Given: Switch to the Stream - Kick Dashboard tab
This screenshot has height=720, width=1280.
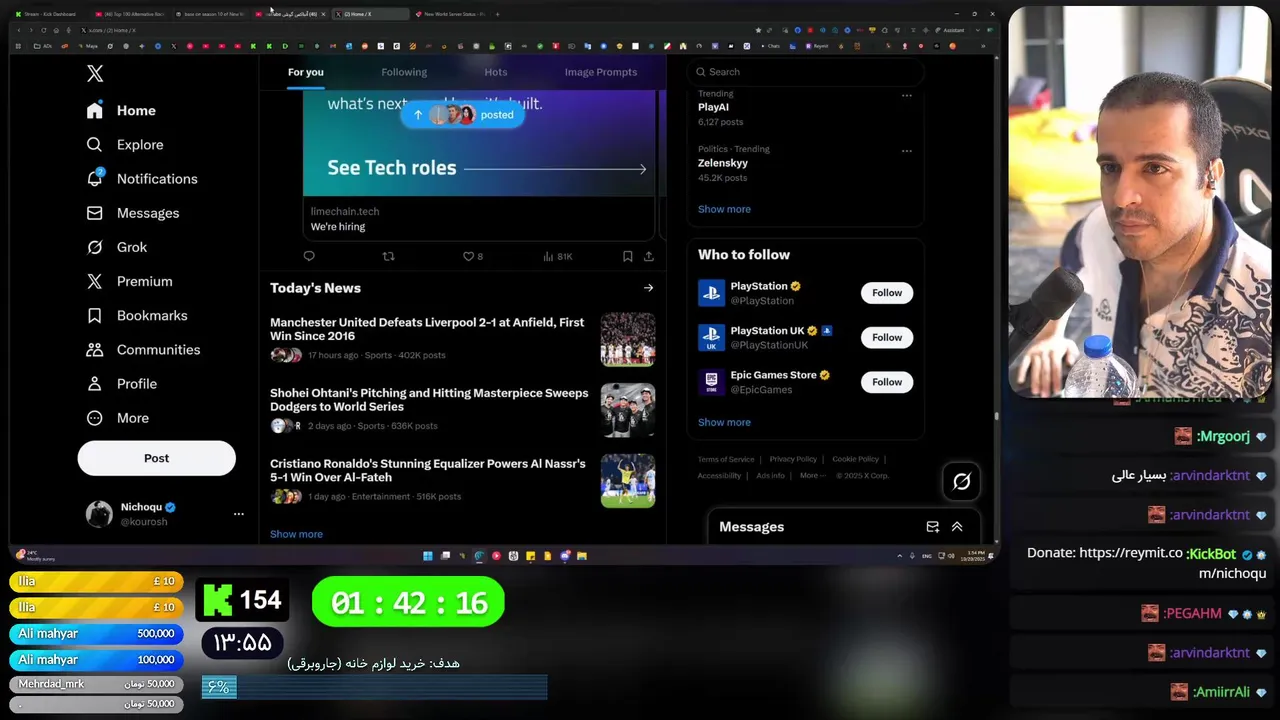Looking at the screenshot, I should [x=48, y=14].
